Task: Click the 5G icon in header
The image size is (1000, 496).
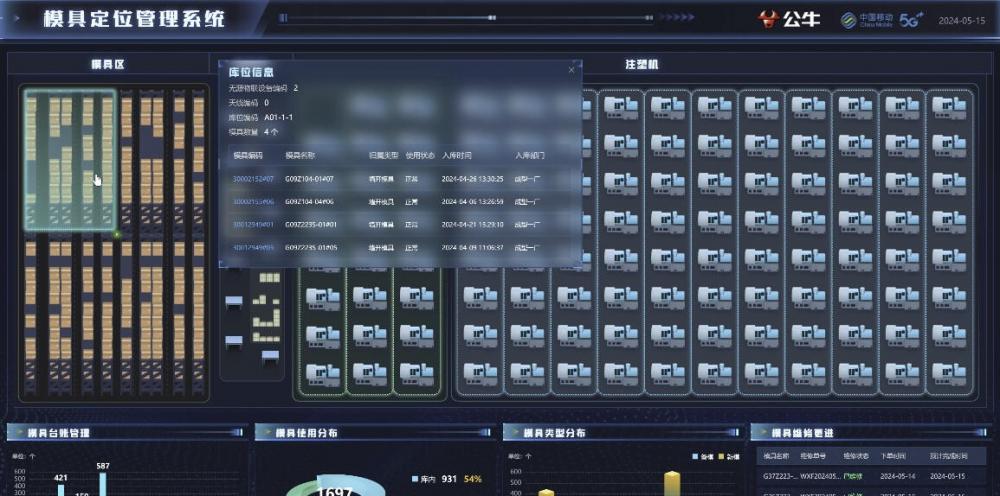Action: 911,19
